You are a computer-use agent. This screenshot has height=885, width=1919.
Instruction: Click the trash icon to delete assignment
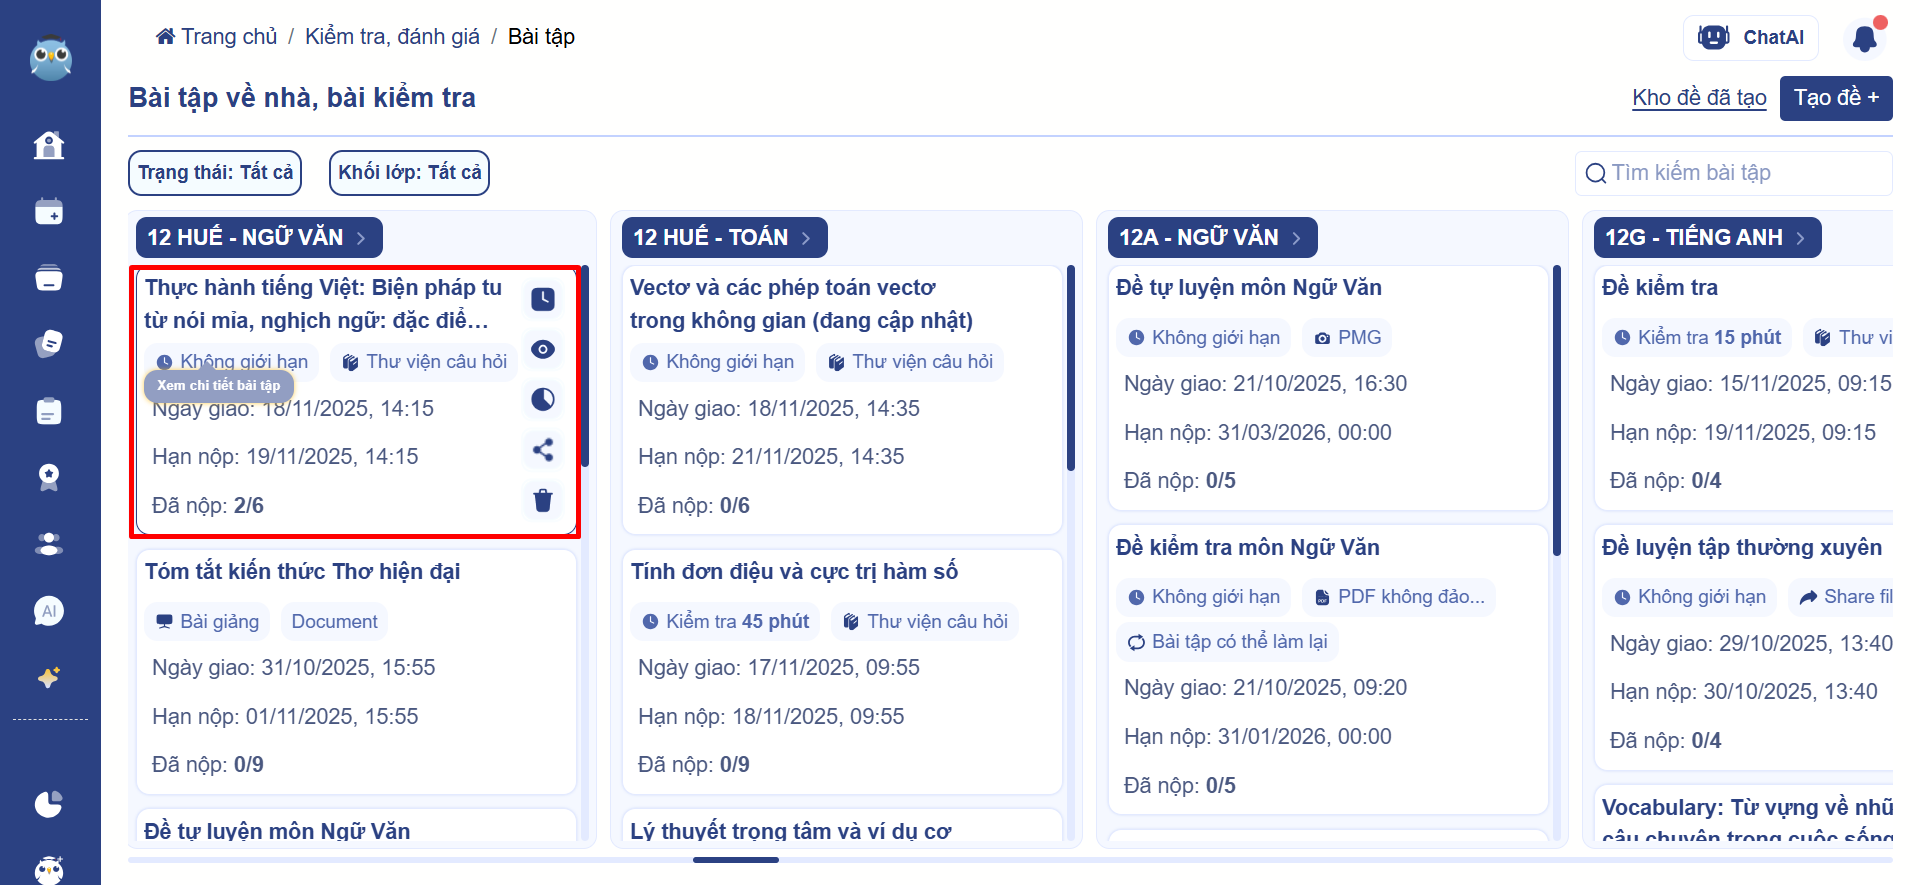[x=543, y=500]
